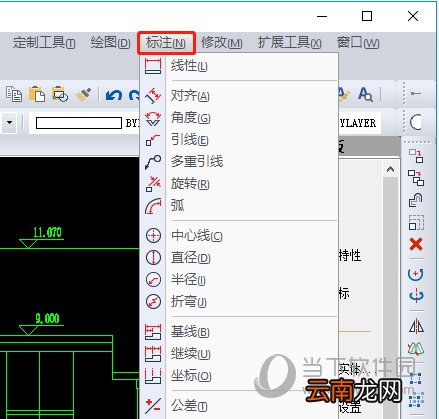
Task: Click the center mark icon
Action: 153,235
